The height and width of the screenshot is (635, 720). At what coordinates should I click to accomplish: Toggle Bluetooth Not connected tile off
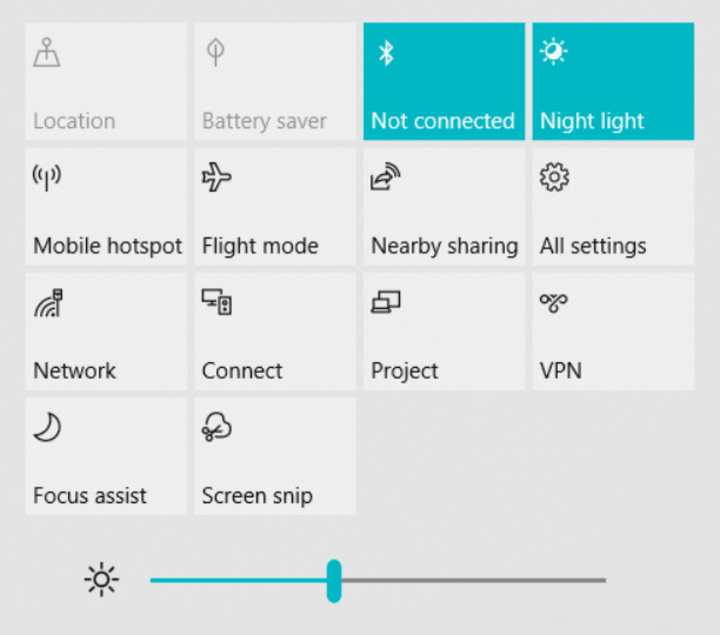444,81
